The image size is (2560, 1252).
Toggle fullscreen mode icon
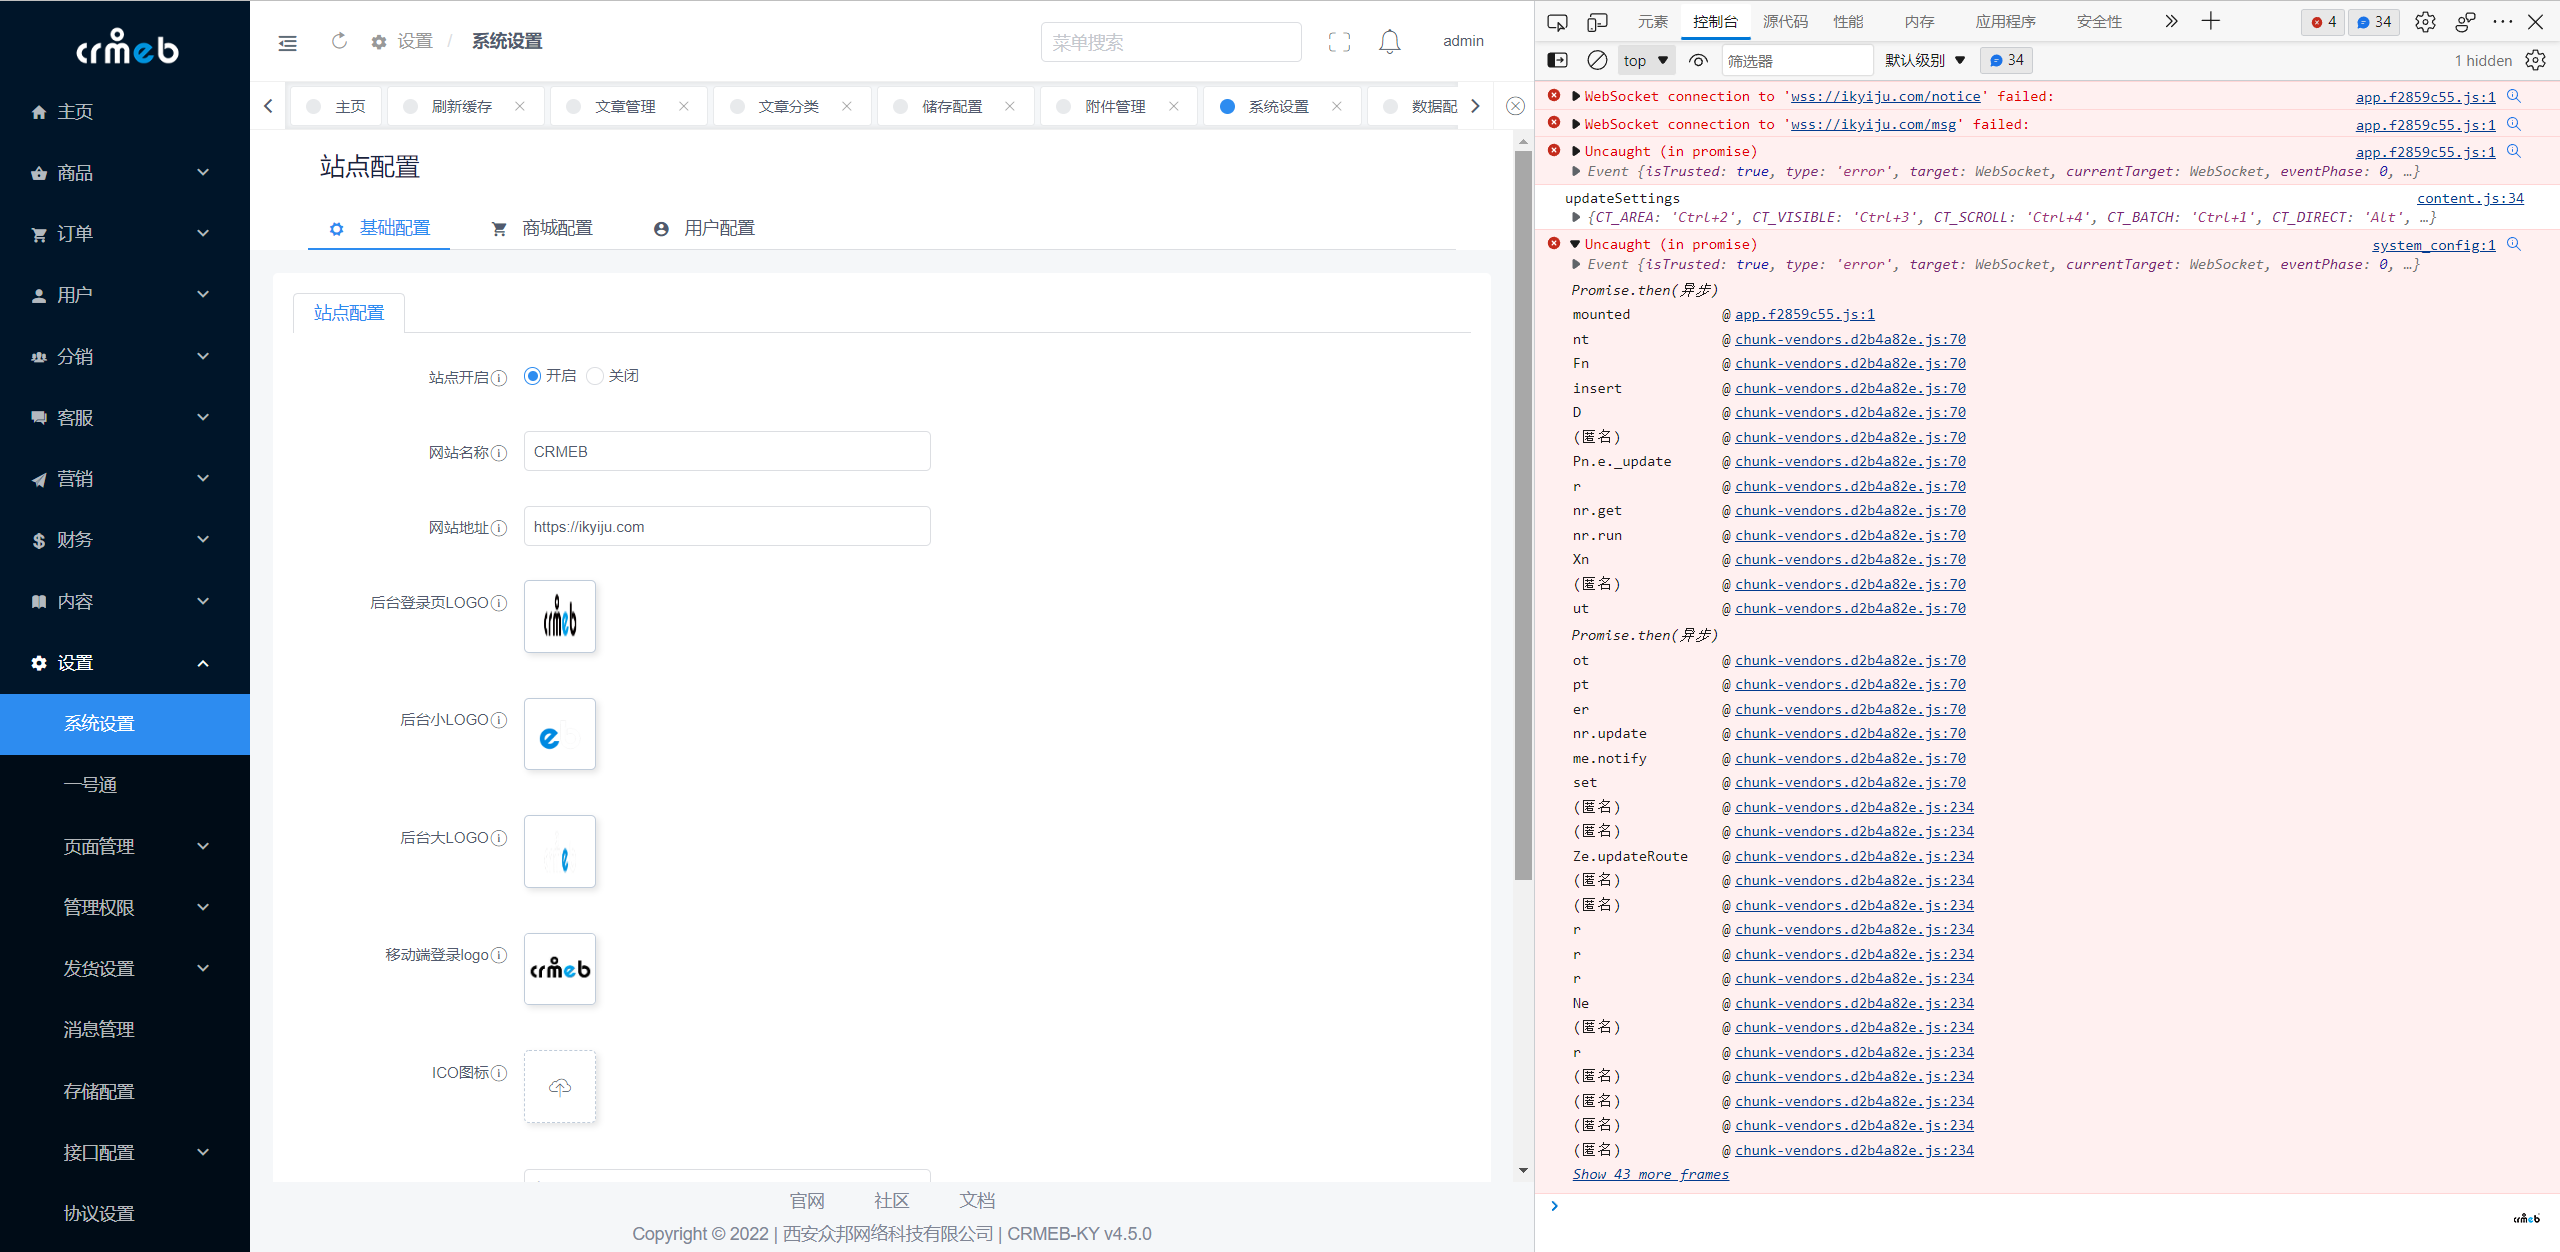point(1339,42)
